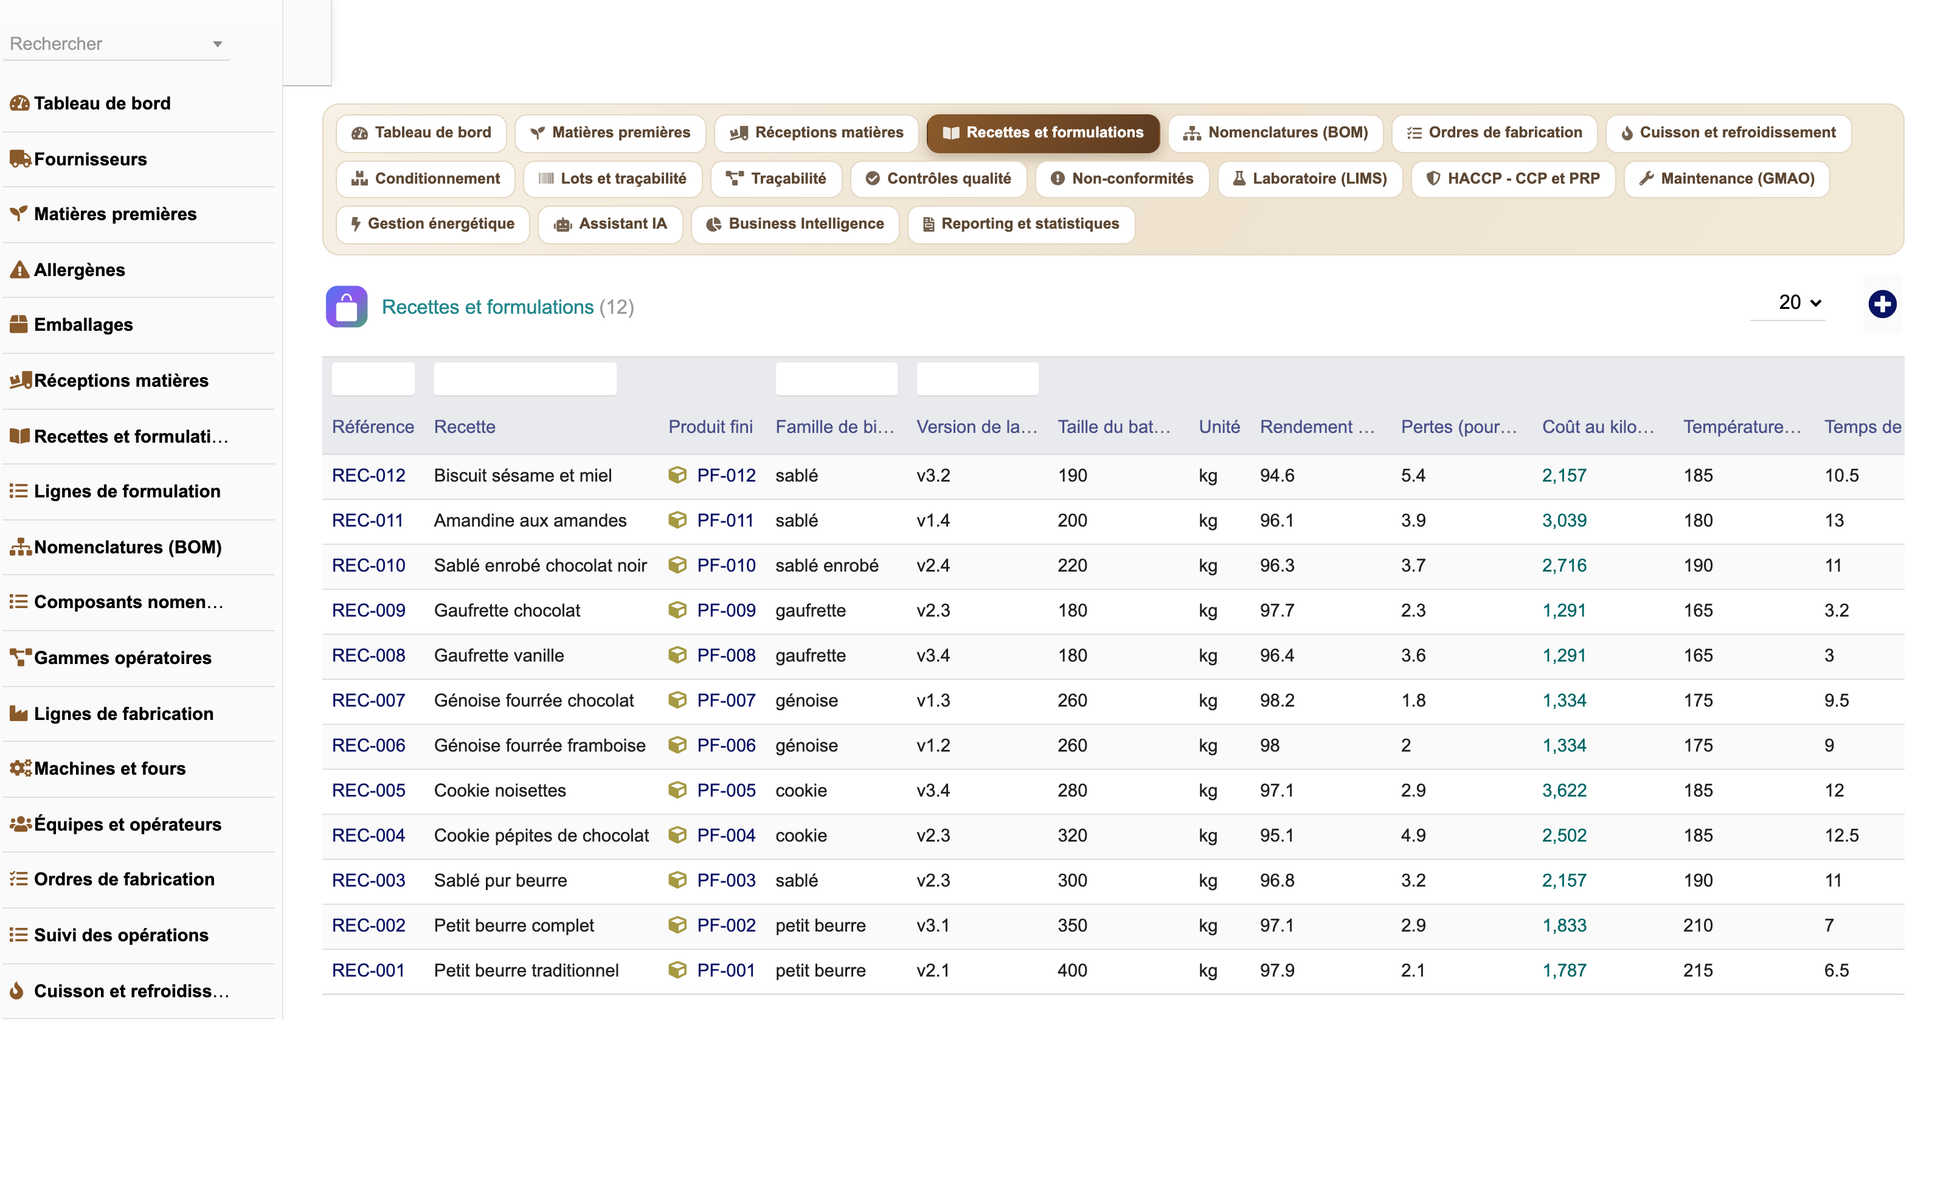
Task: Open recipe link REC-009
Action: (369, 611)
